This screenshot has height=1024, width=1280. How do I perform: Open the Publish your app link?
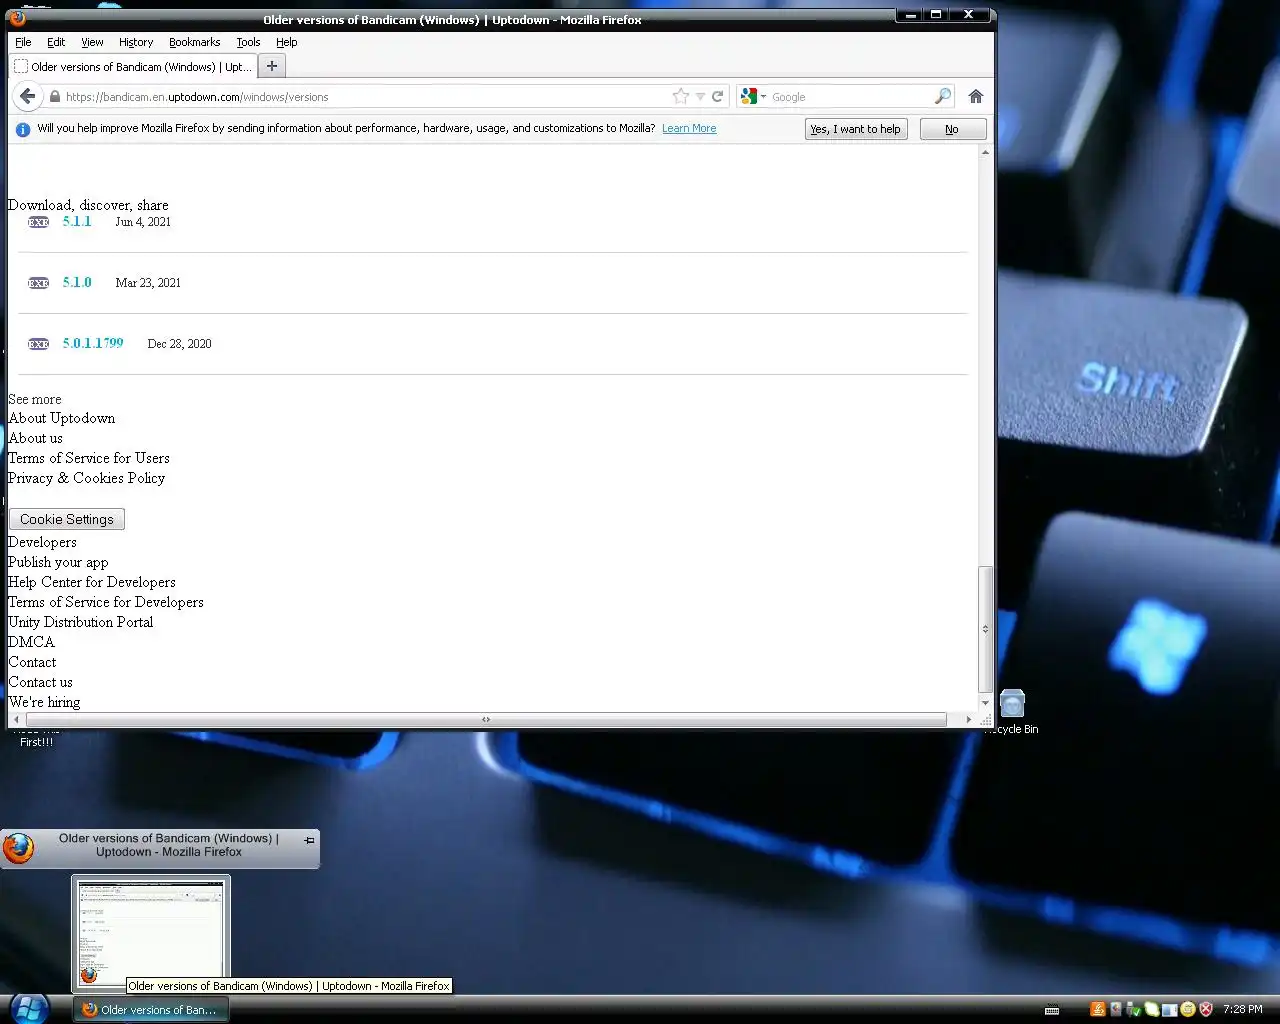(x=58, y=562)
